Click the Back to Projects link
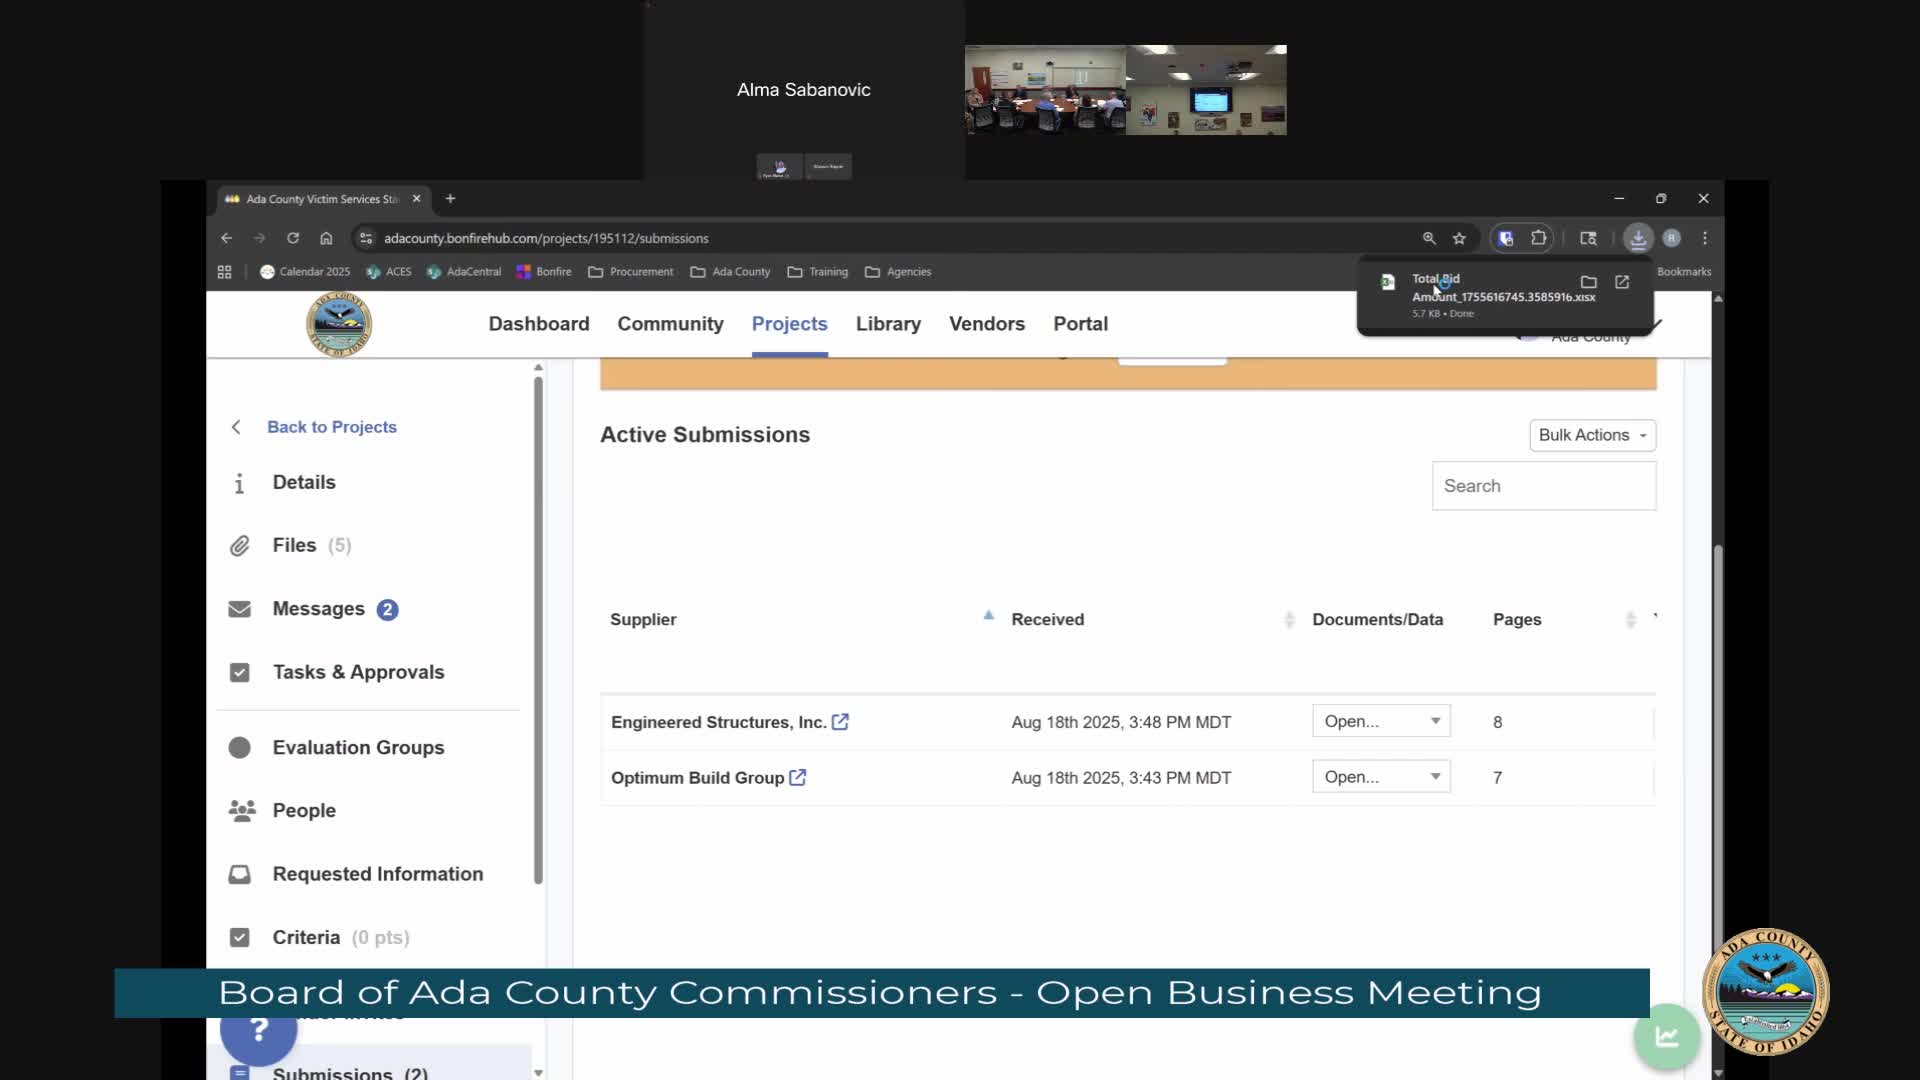Viewport: 1920px width, 1080px height. pyautogui.click(x=330, y=426)
